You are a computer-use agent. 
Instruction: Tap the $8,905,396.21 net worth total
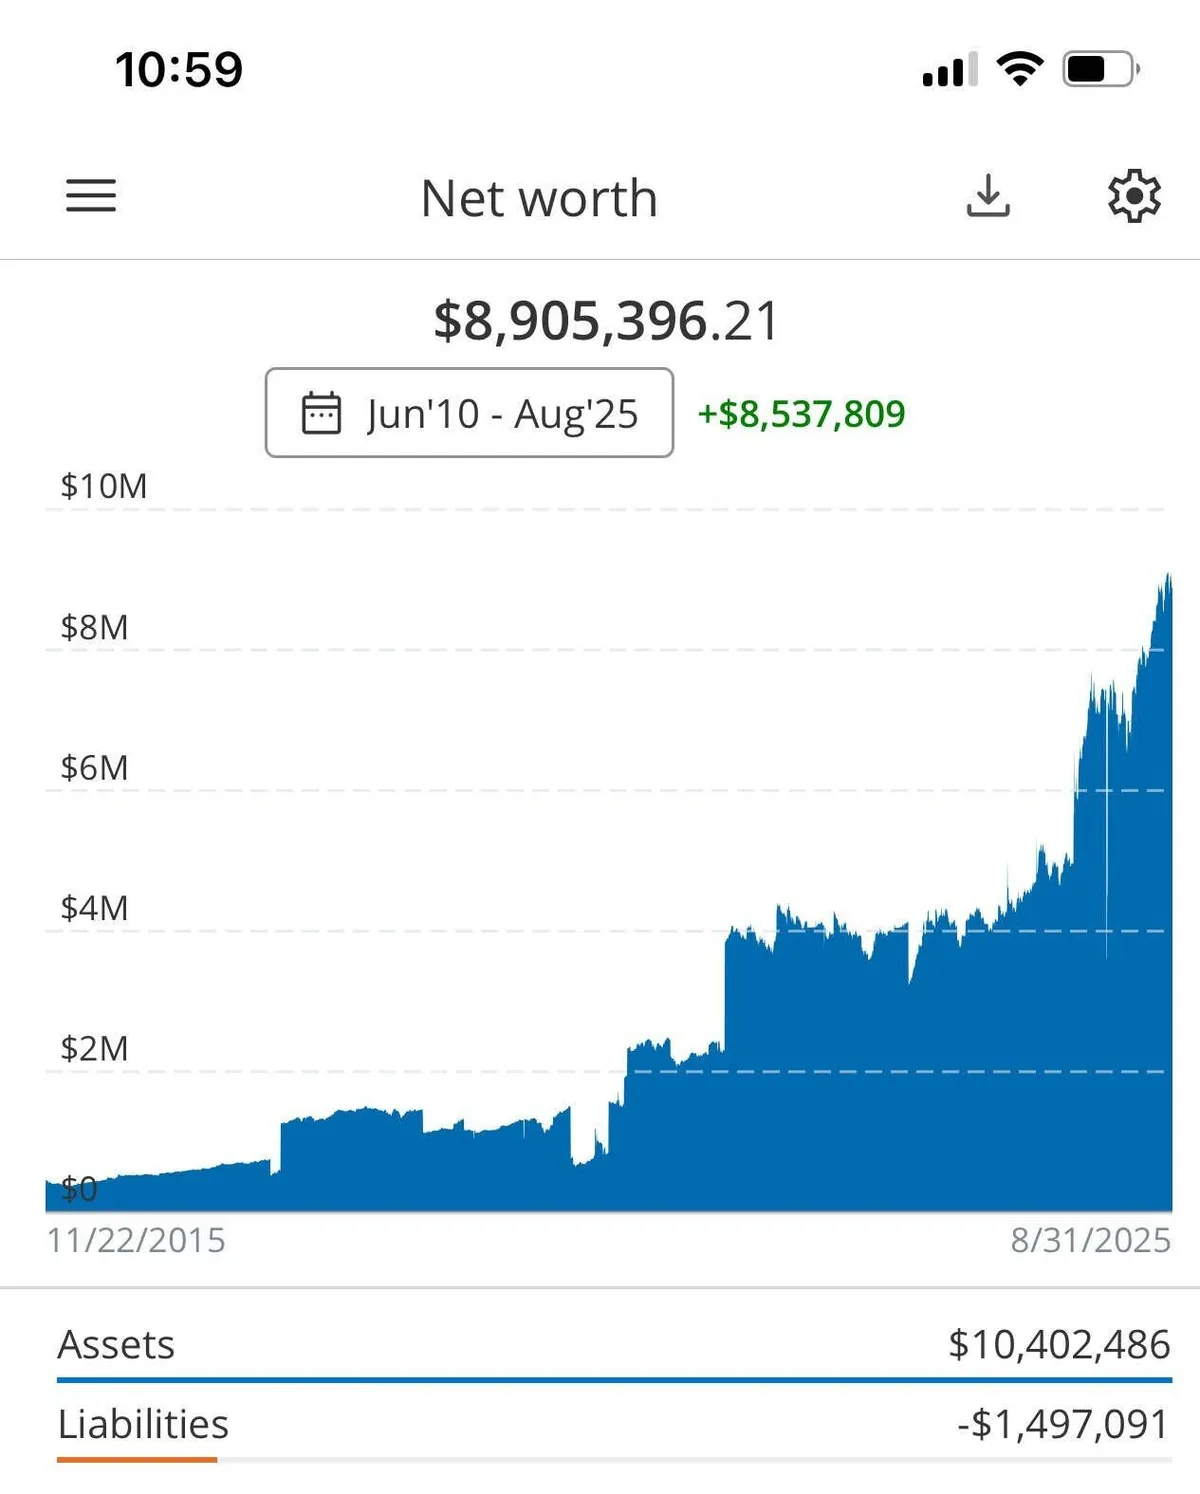coord(605,321)
